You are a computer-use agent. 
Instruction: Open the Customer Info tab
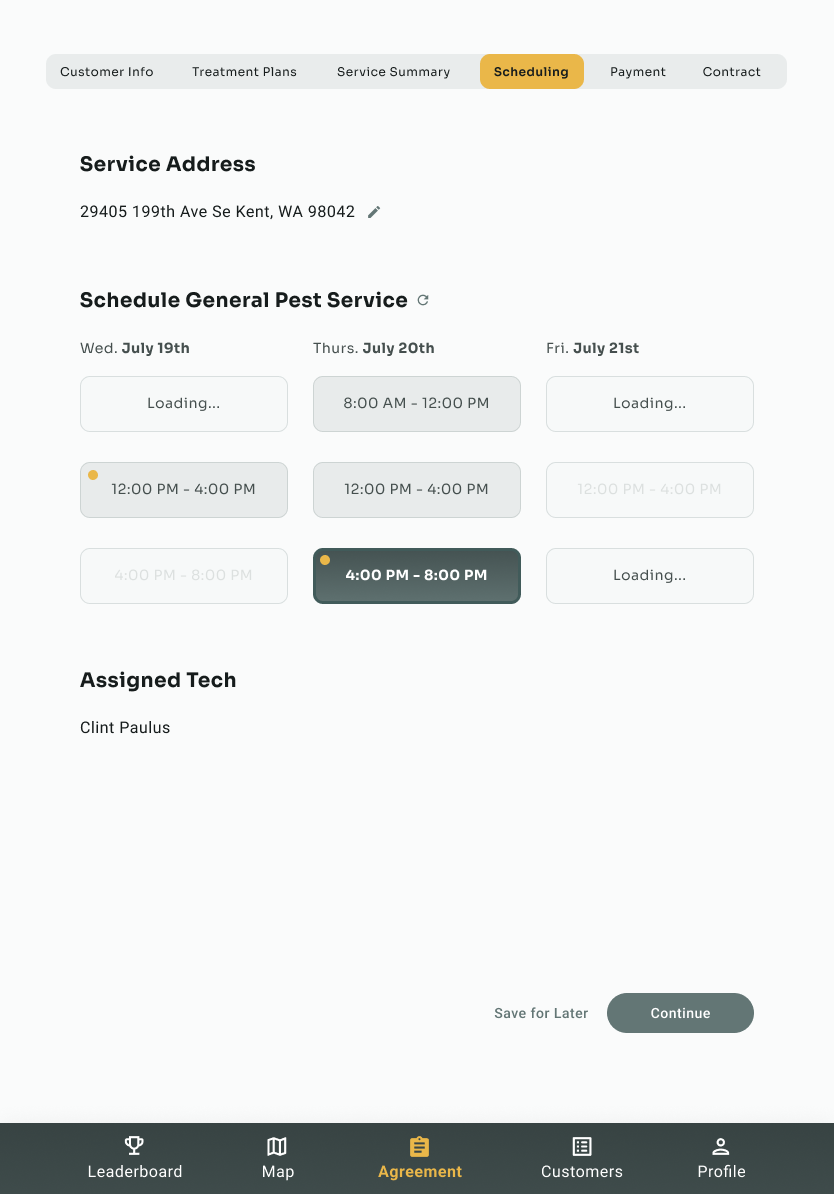[x=107, y=71]
